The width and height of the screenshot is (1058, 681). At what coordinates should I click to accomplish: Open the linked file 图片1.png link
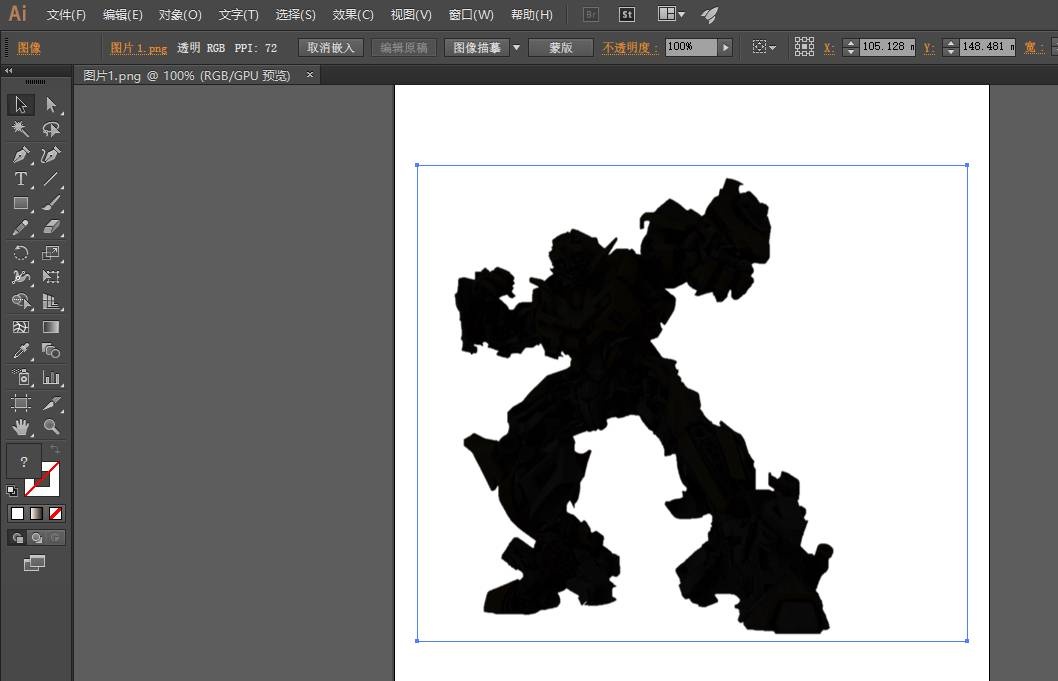click(x=138, y=48)
